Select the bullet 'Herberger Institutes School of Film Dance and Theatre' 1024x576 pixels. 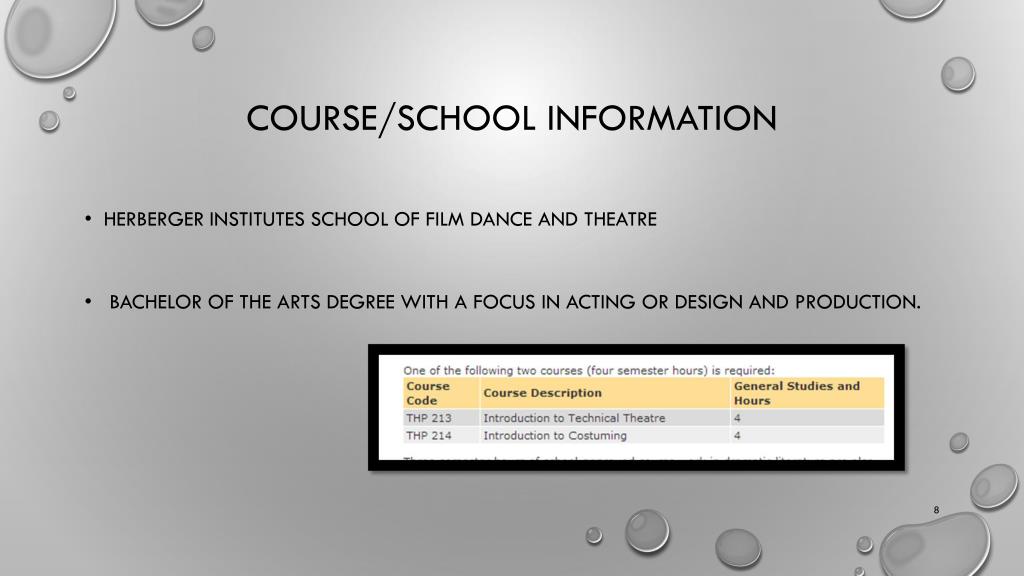pos(380,219)
